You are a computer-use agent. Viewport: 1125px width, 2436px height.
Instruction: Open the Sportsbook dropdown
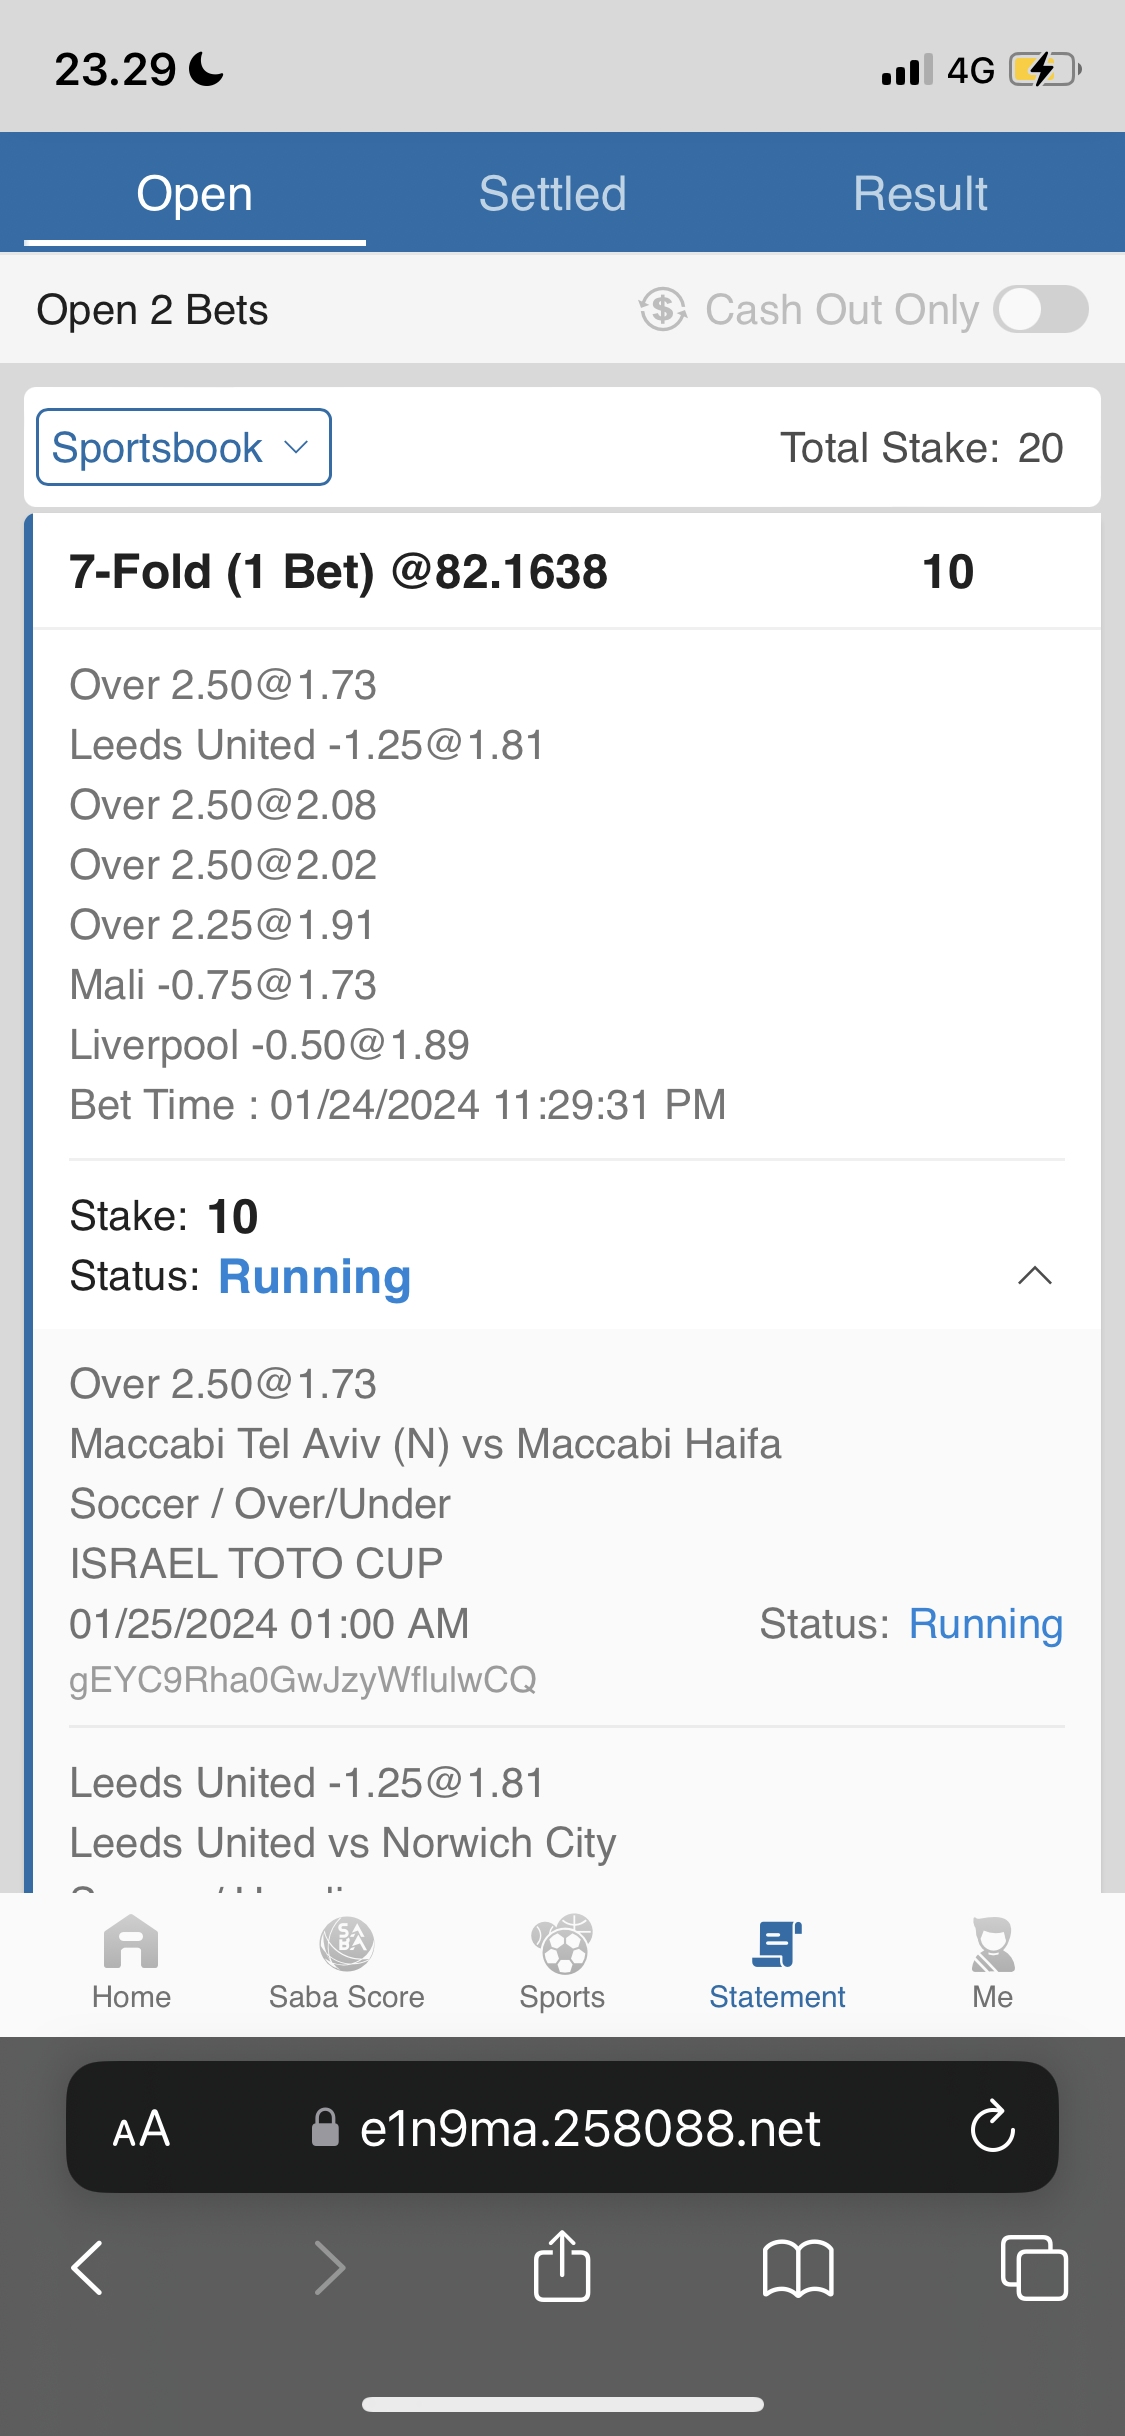[184, 447]
